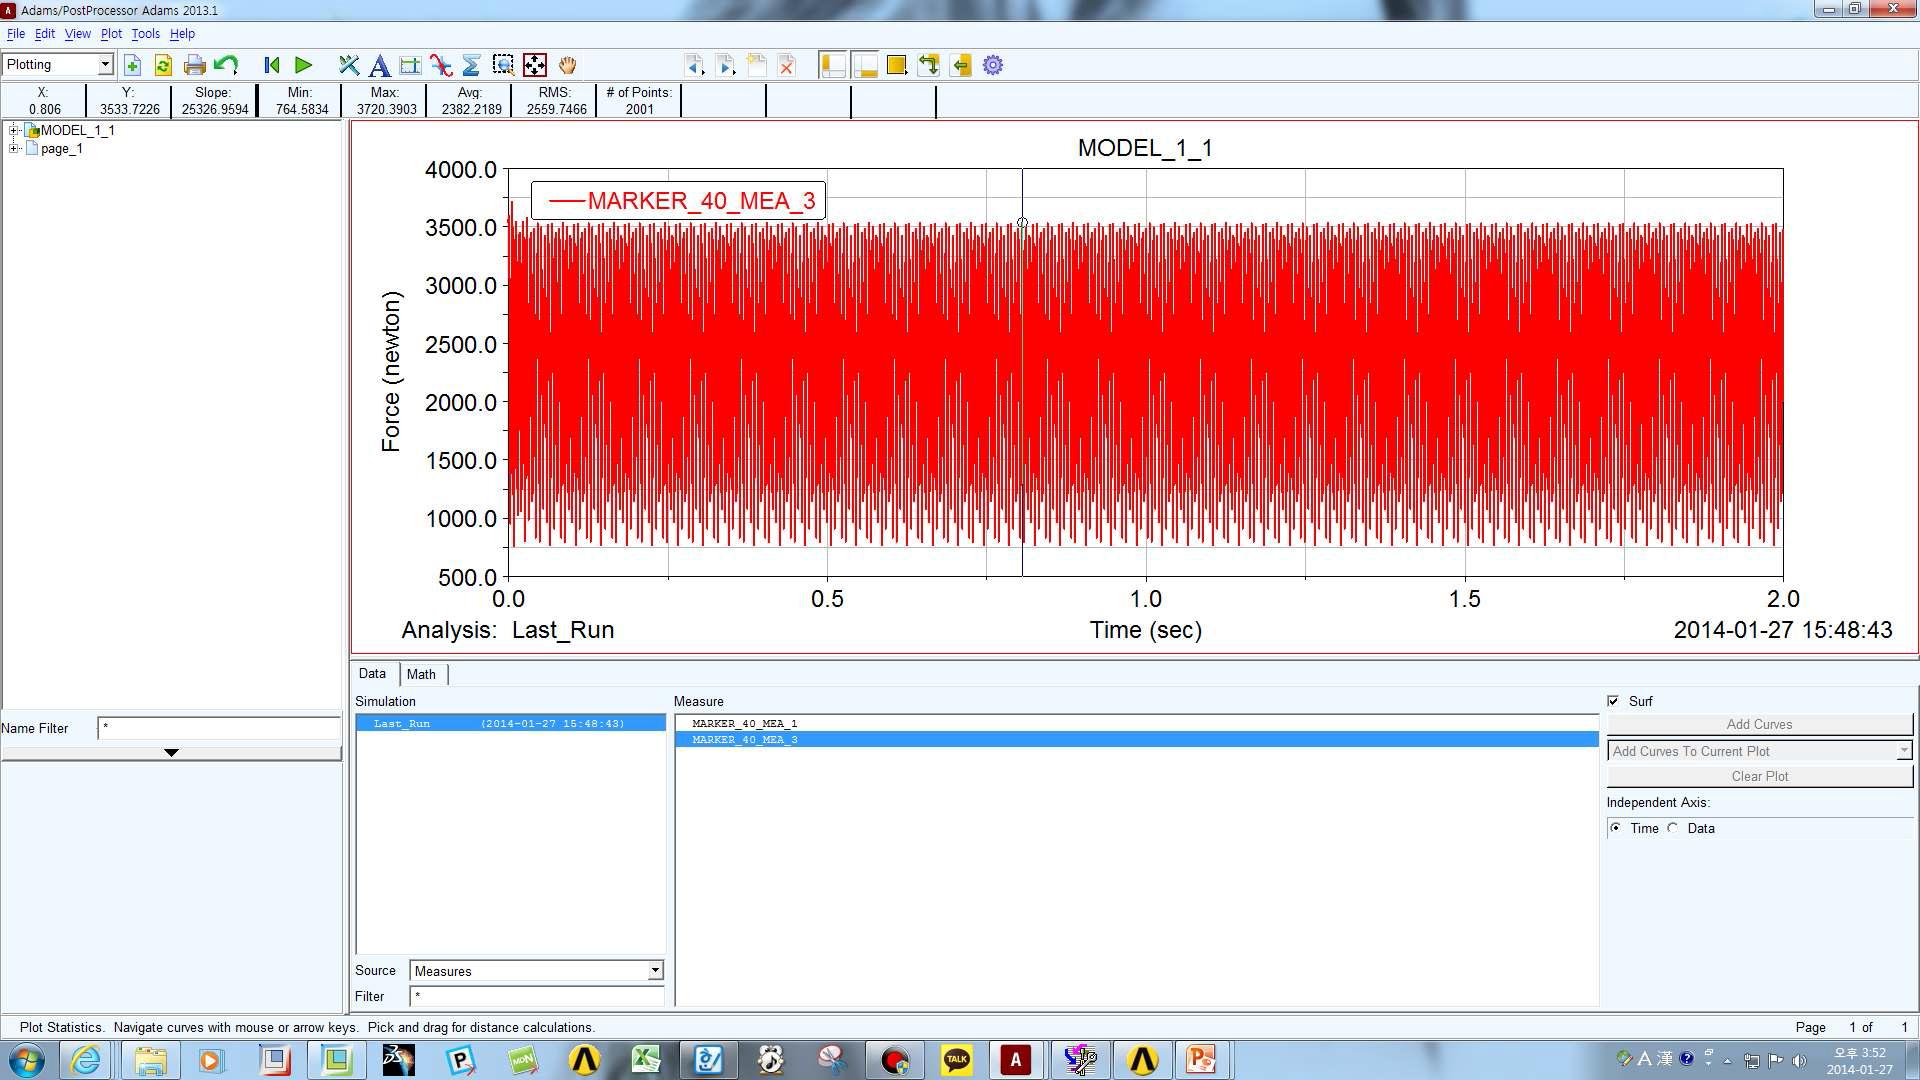Toggle the Surf checkbox
This screenshot has height=1080, width=1920.
(x=1613, y=701)
